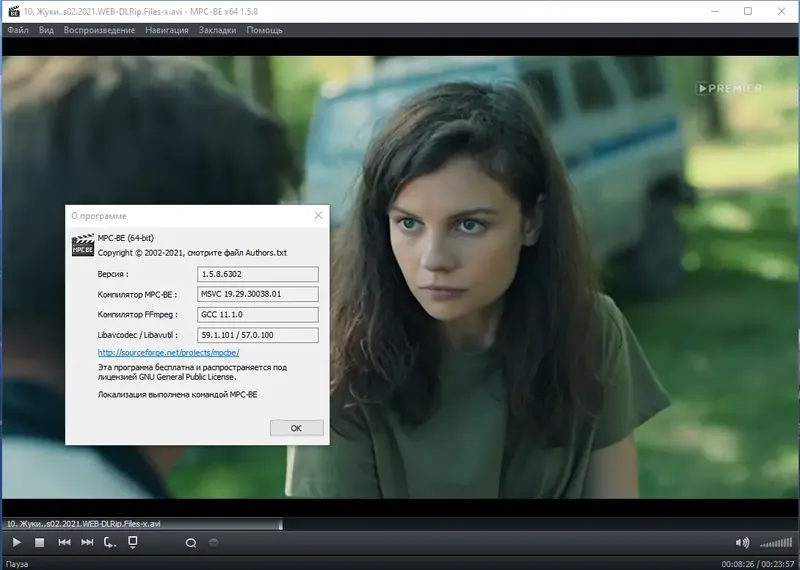The width and height of the screenshot is (800, 570).
Task: Open the Помощь menu
Action: click(x=264, y=30)
